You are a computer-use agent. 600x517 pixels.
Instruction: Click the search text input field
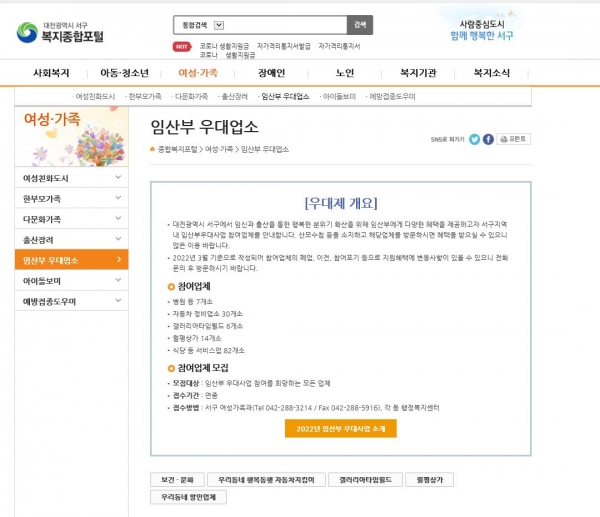(x=285, y=25)
